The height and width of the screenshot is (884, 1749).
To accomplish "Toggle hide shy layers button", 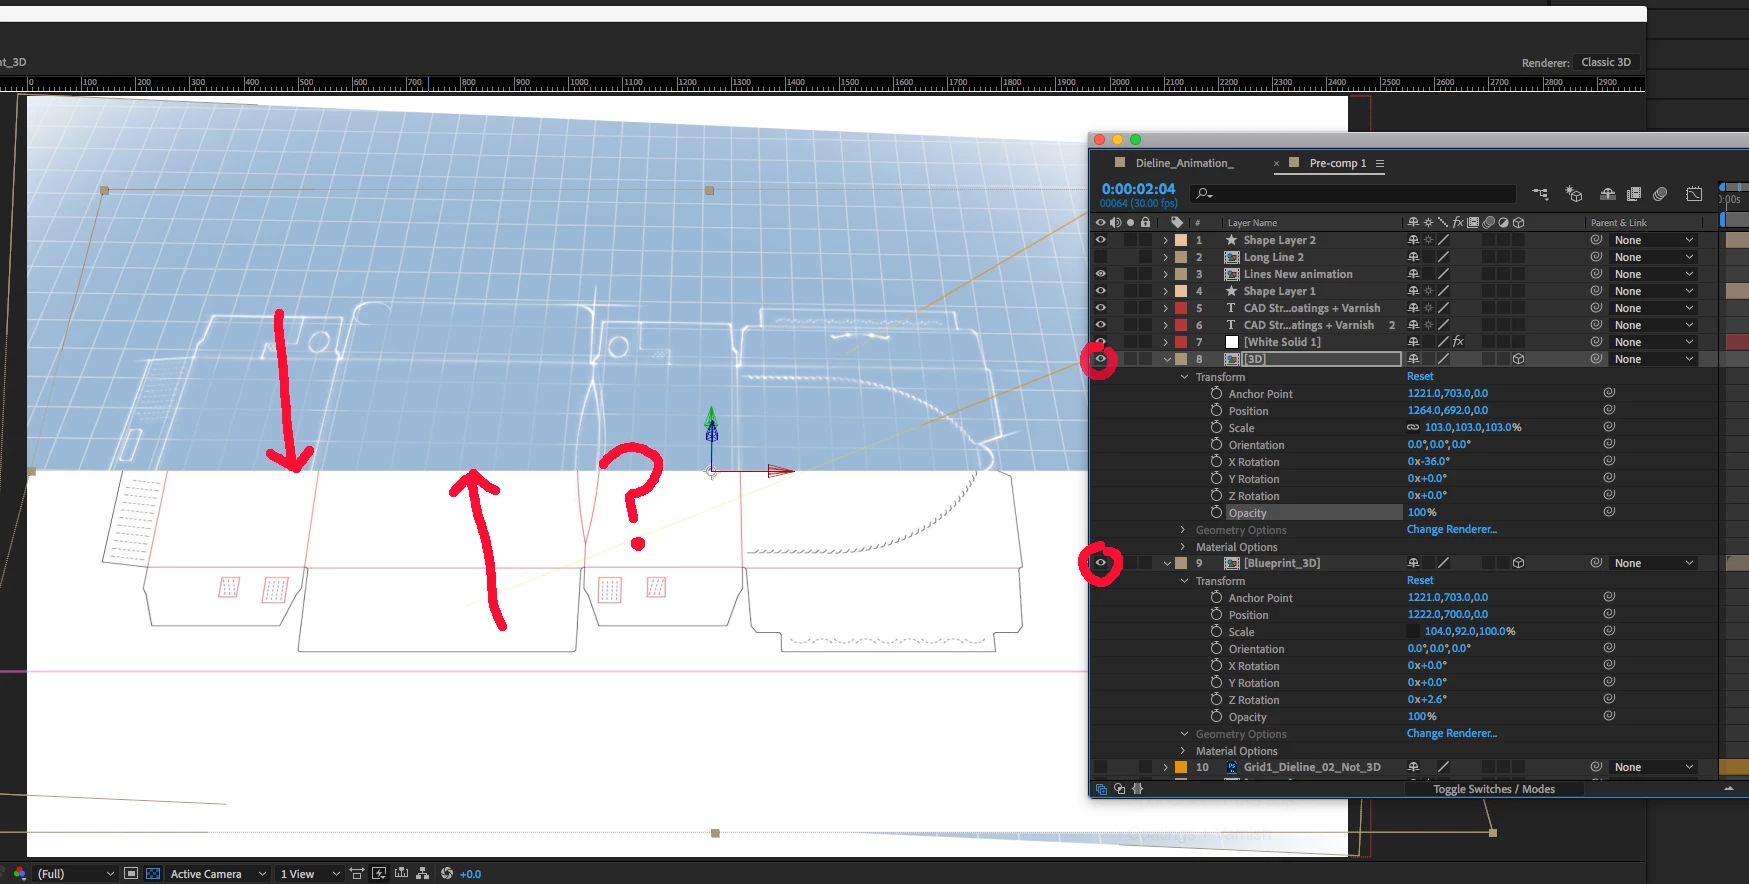I will click(1608, 194).
